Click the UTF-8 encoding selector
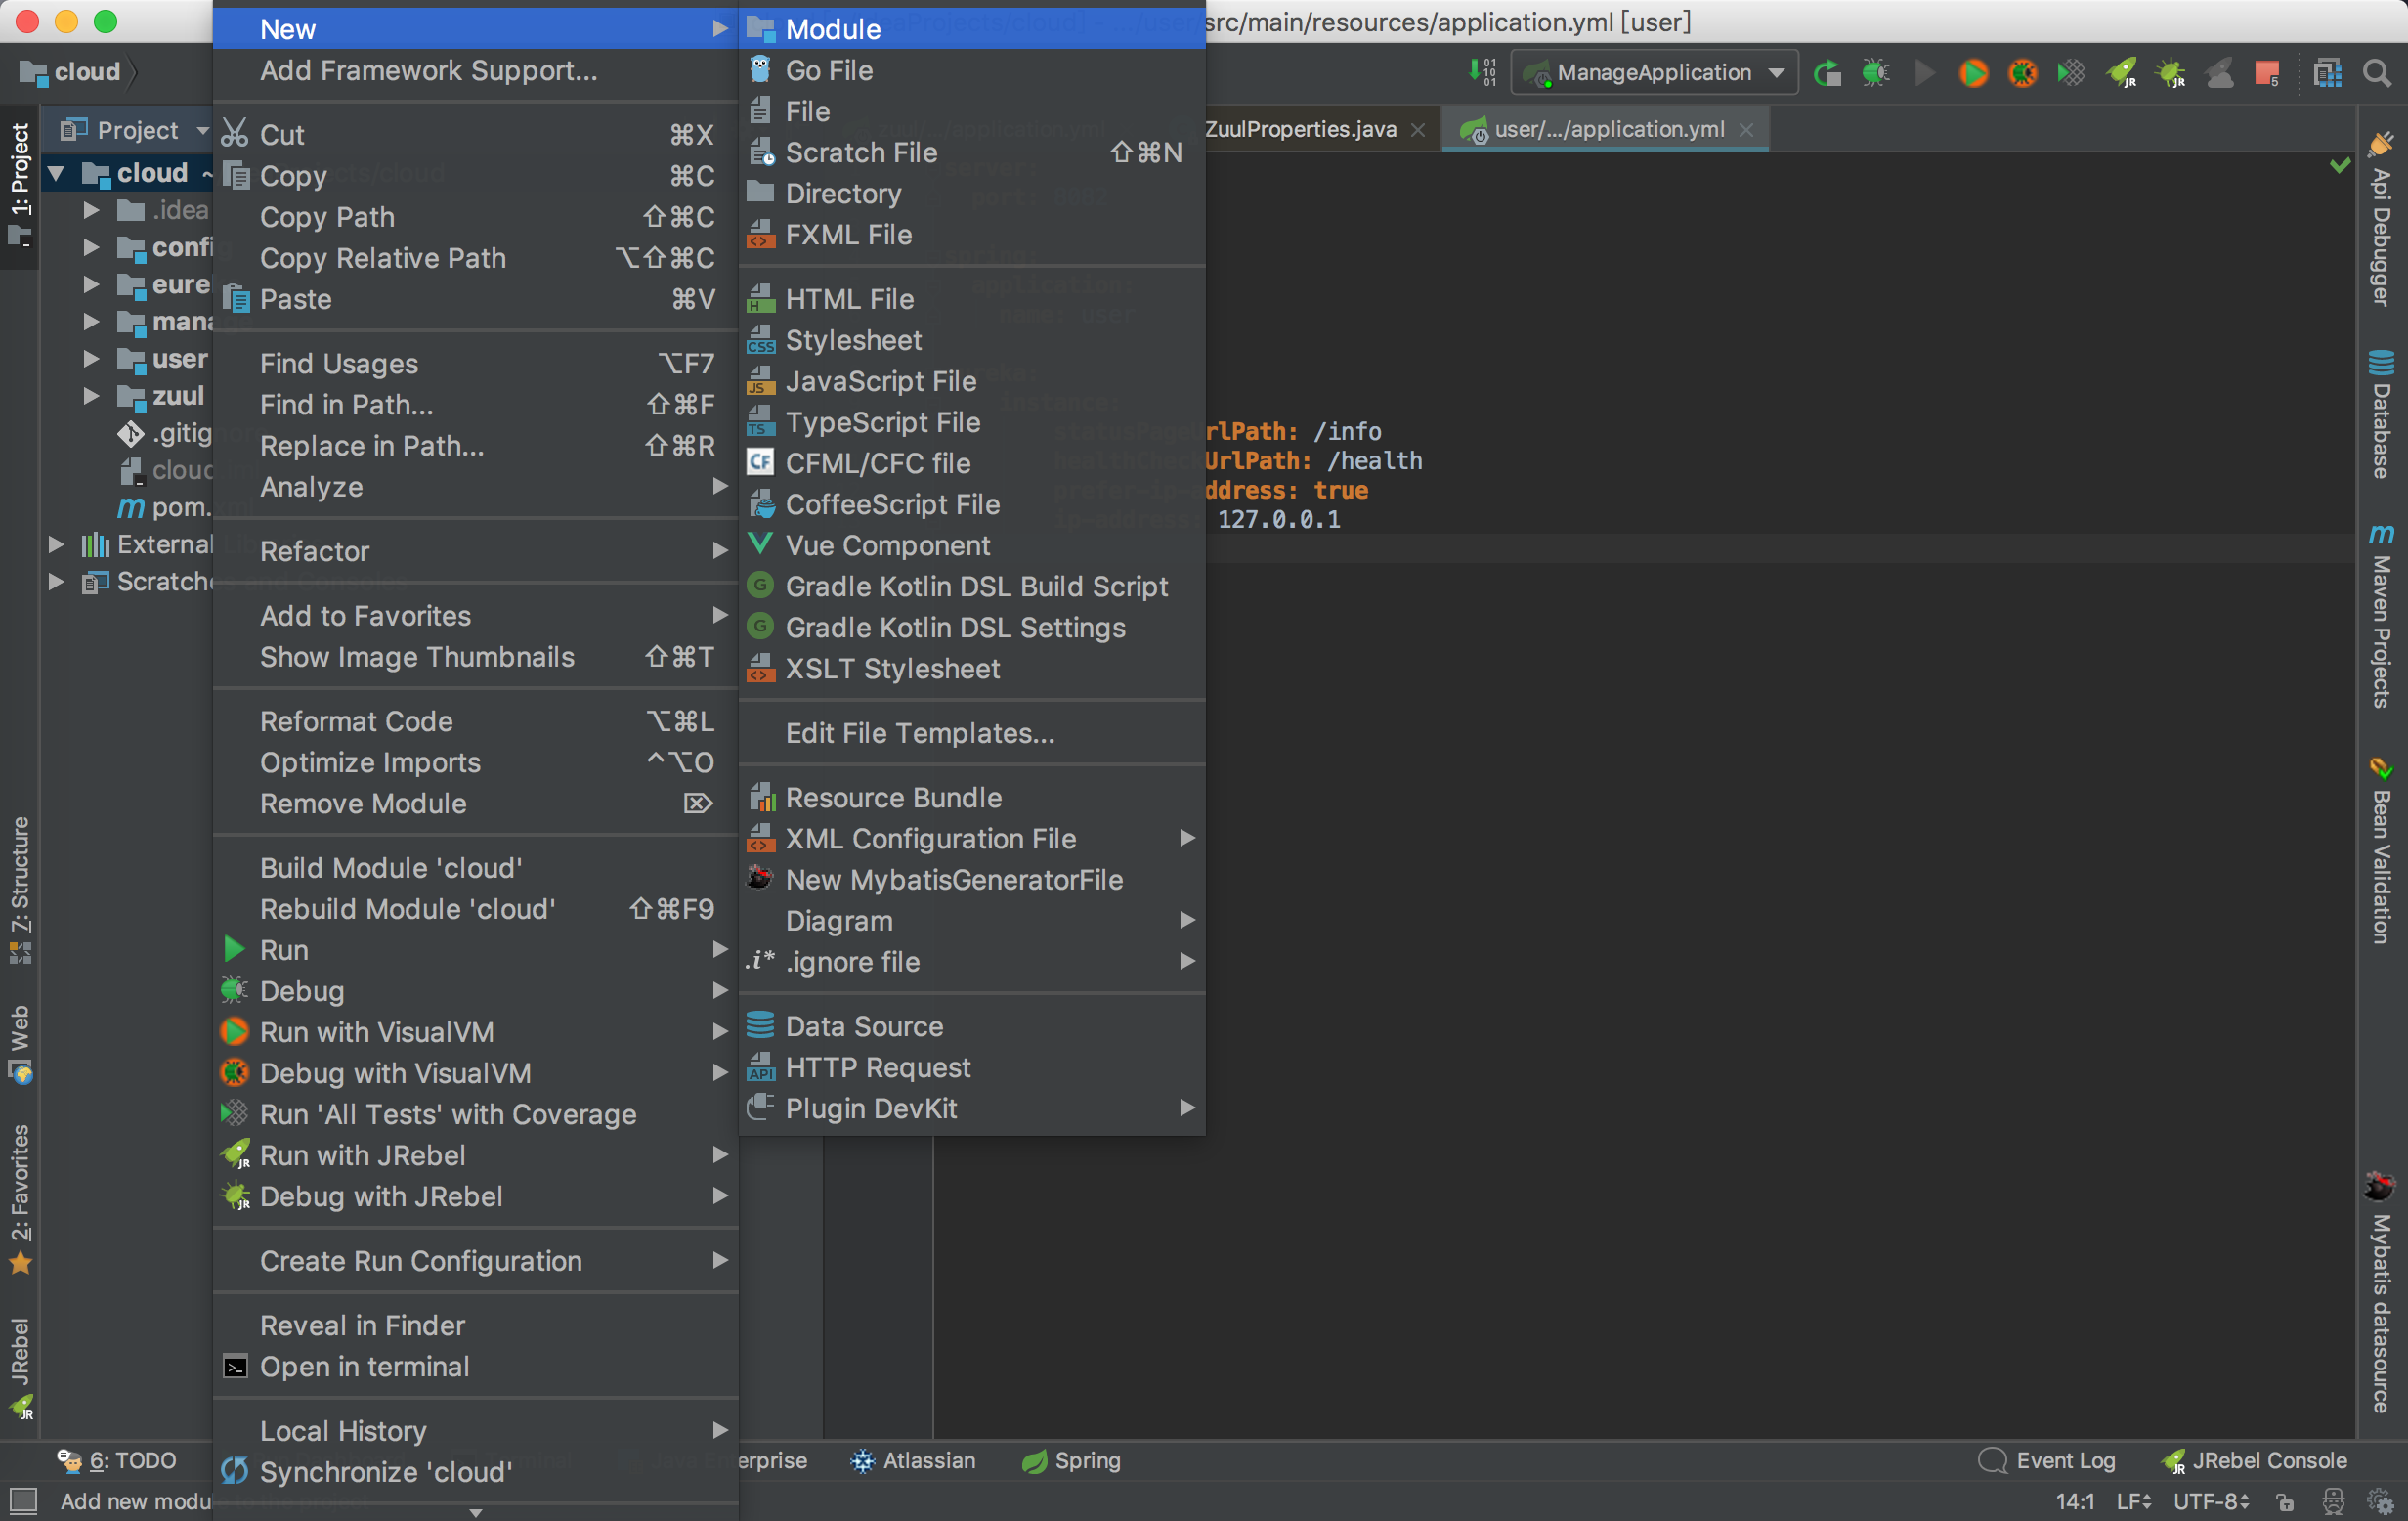This screenshot has height=1521, width=2408. pyautogui.click(x=2210, y=1501)
